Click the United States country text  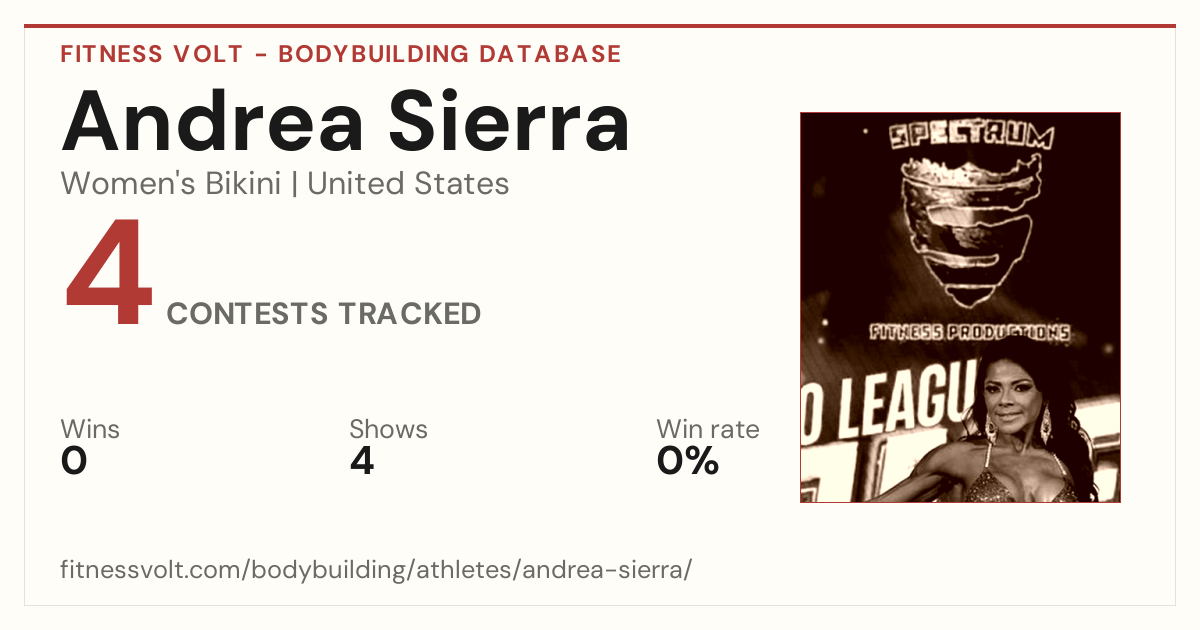point(408,184)
